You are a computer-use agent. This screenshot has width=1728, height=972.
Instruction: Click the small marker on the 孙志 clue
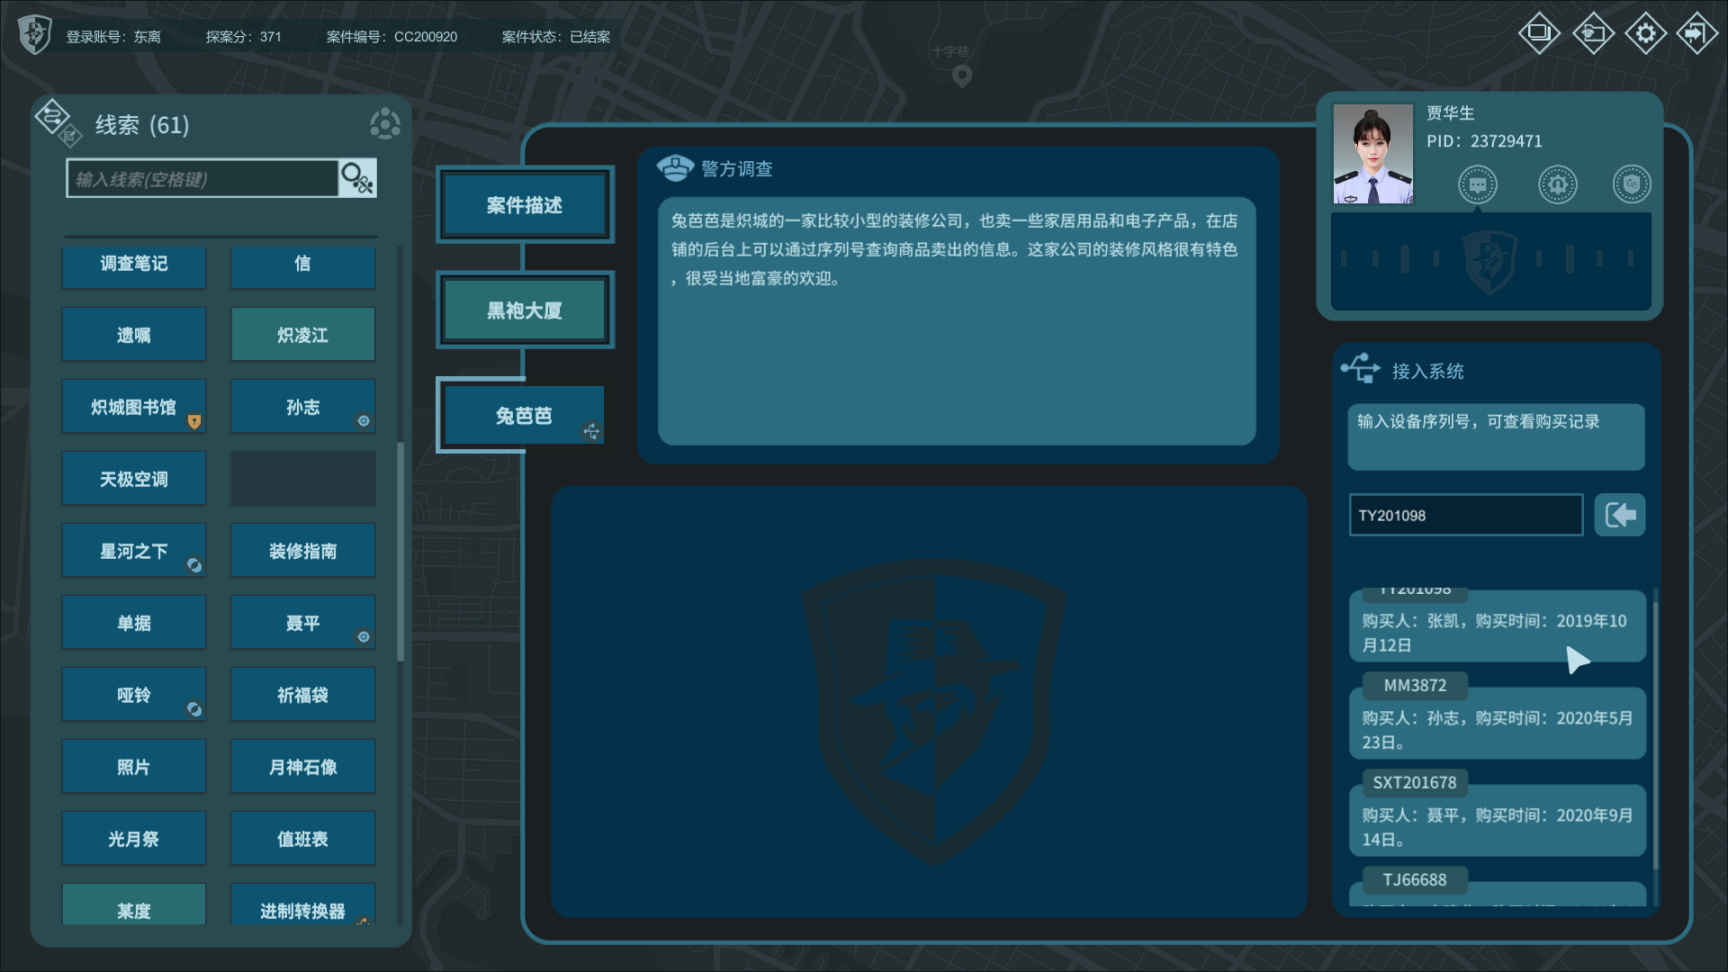point(364,421)
